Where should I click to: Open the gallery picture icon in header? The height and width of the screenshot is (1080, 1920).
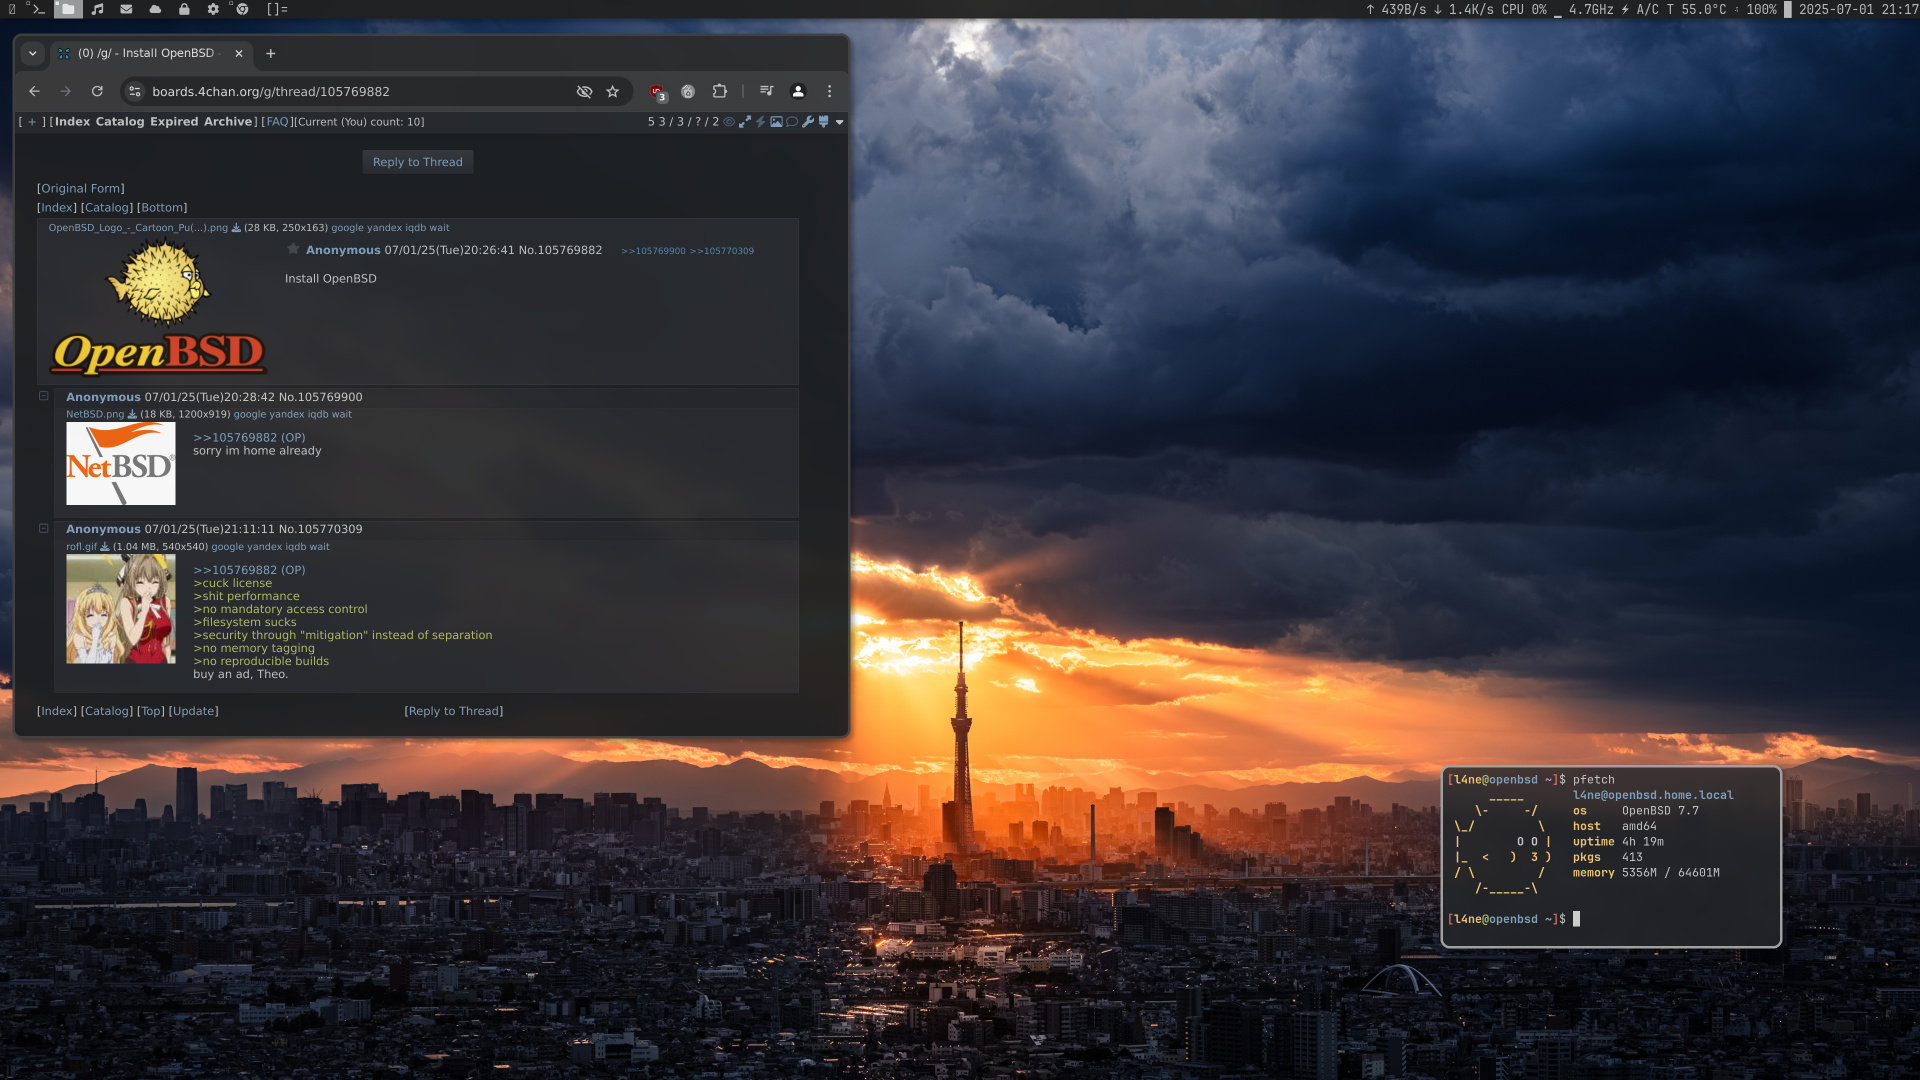click(x=776, y=122)
